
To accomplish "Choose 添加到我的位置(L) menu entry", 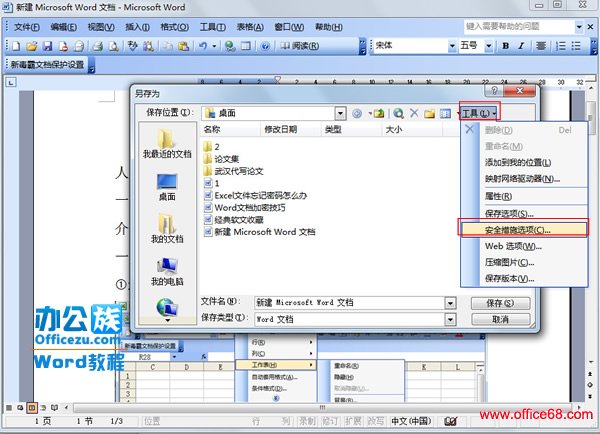I will click(524, 163).
